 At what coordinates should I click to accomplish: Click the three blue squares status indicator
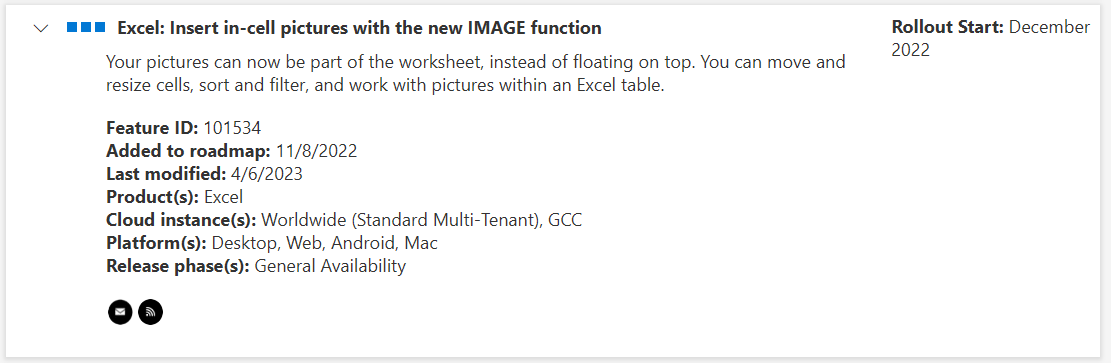click(86, 28)
